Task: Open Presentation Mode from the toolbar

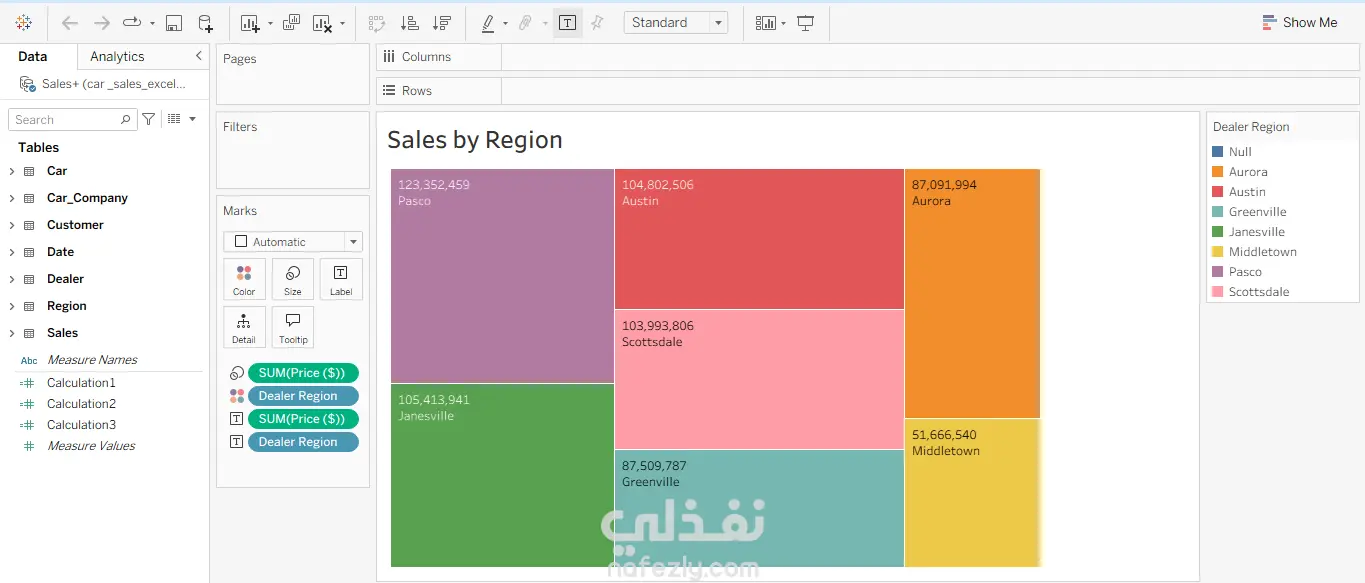Action: [x=805, y=23]
